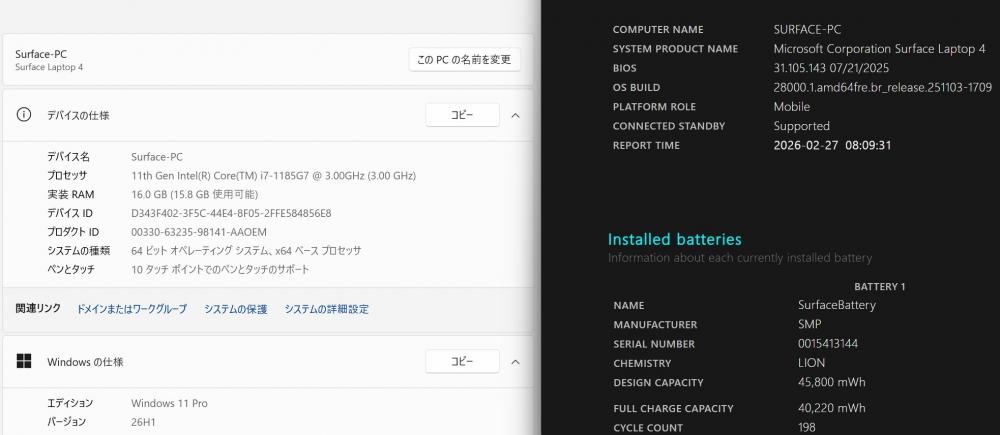Screen dimensions: 1000x435
Task: Collapse the Windows の仕様 section chevron
Action: click(515, 362)
